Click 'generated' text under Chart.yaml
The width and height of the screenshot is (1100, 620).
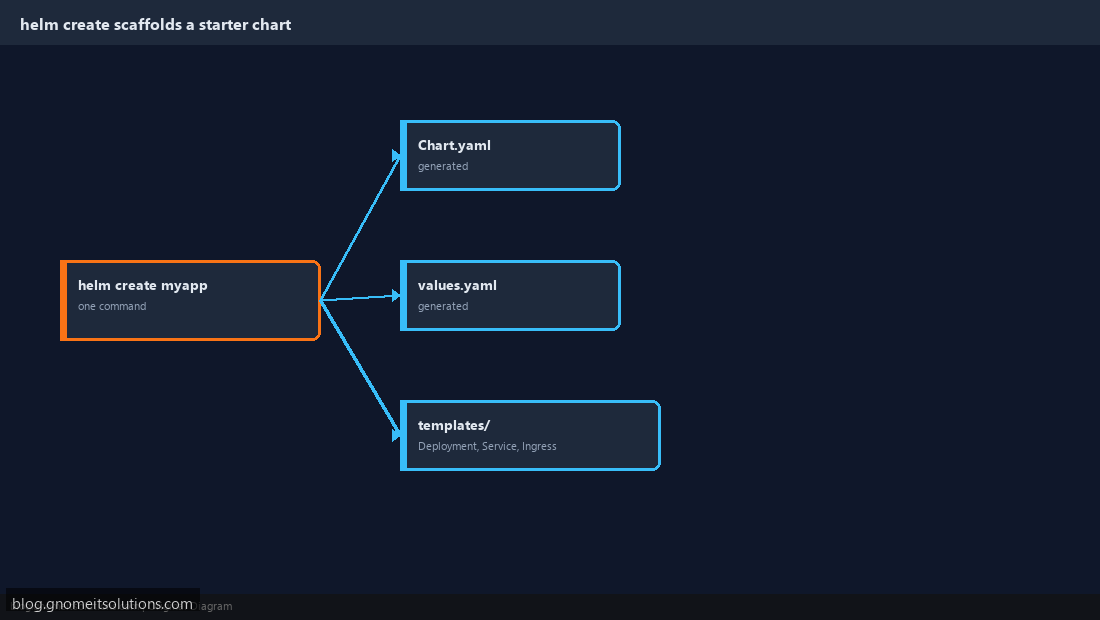tap(443, 166)
